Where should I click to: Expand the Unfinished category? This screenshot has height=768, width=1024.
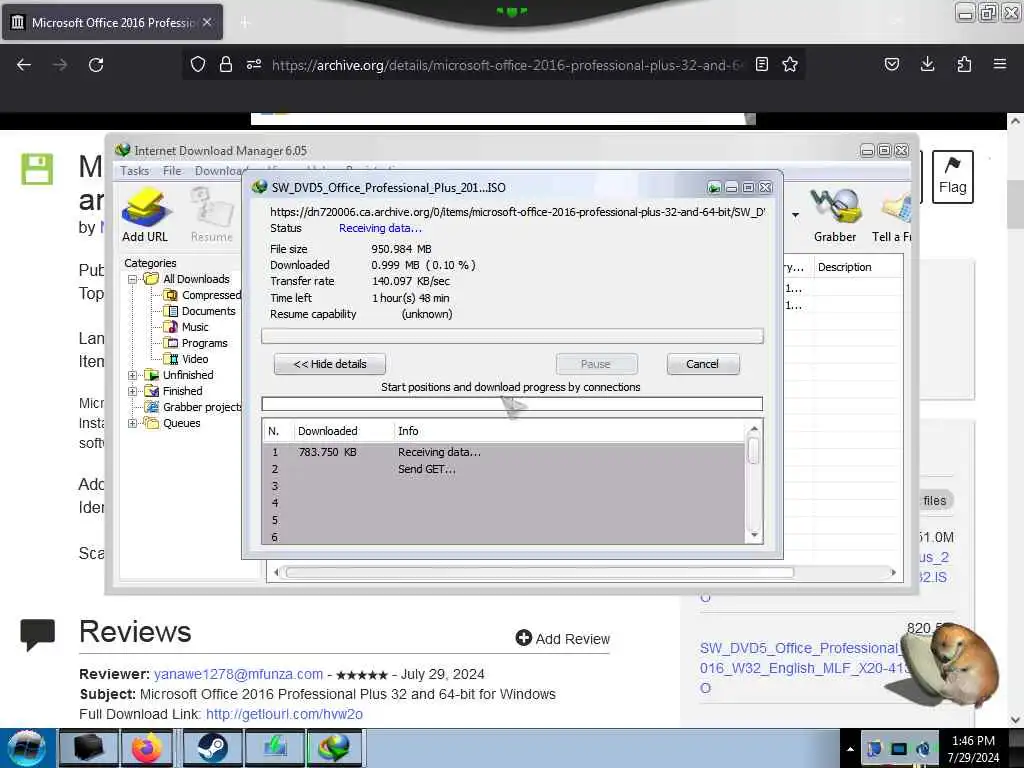pyautogui.click(x=133, y=375)
